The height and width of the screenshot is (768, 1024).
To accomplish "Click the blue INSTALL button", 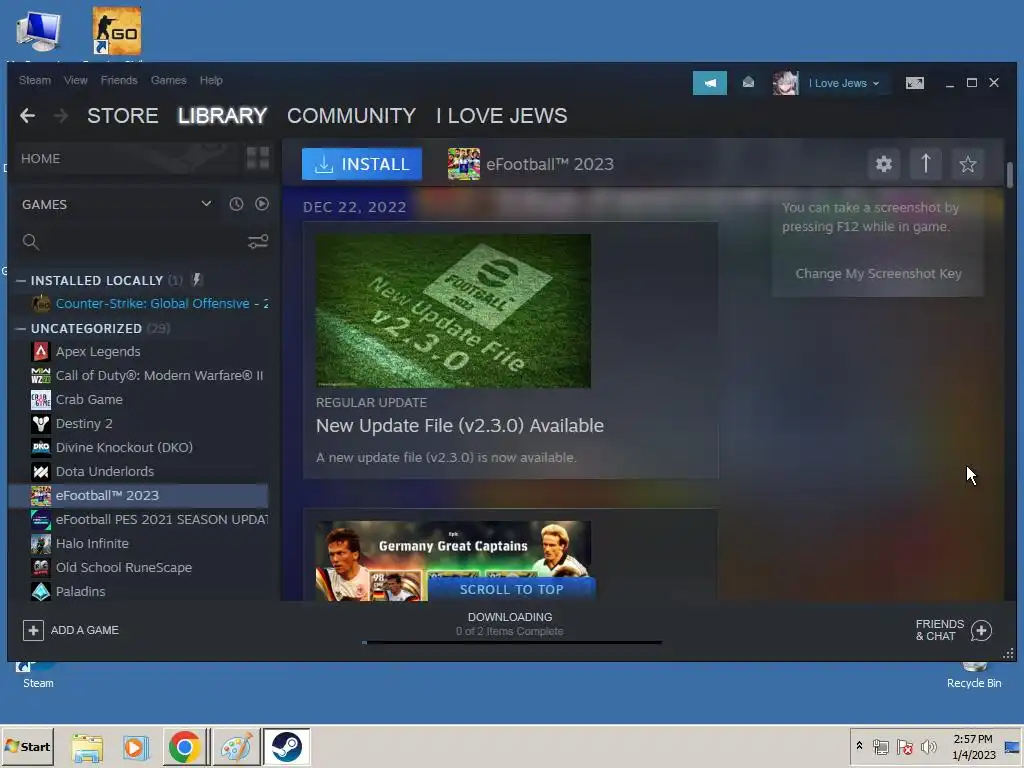I will (362, 164).
